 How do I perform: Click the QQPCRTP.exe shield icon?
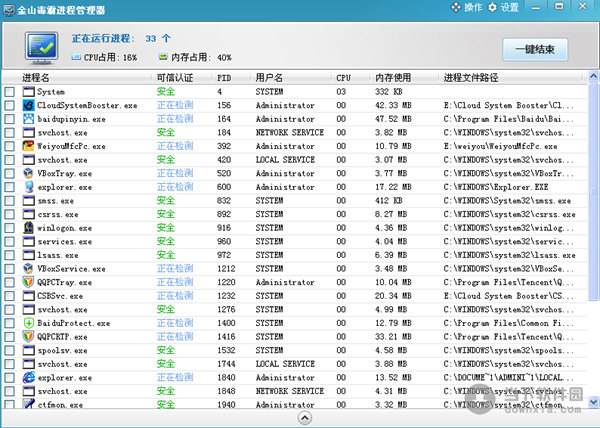(x=28, y=337)
